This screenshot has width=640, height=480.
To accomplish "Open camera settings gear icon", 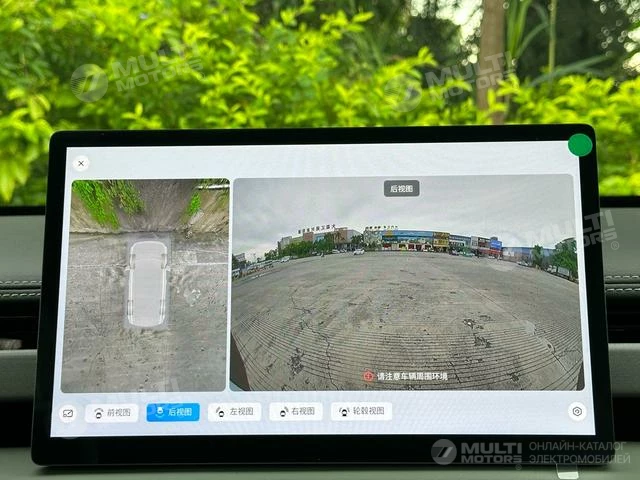I will click(577, 411).
